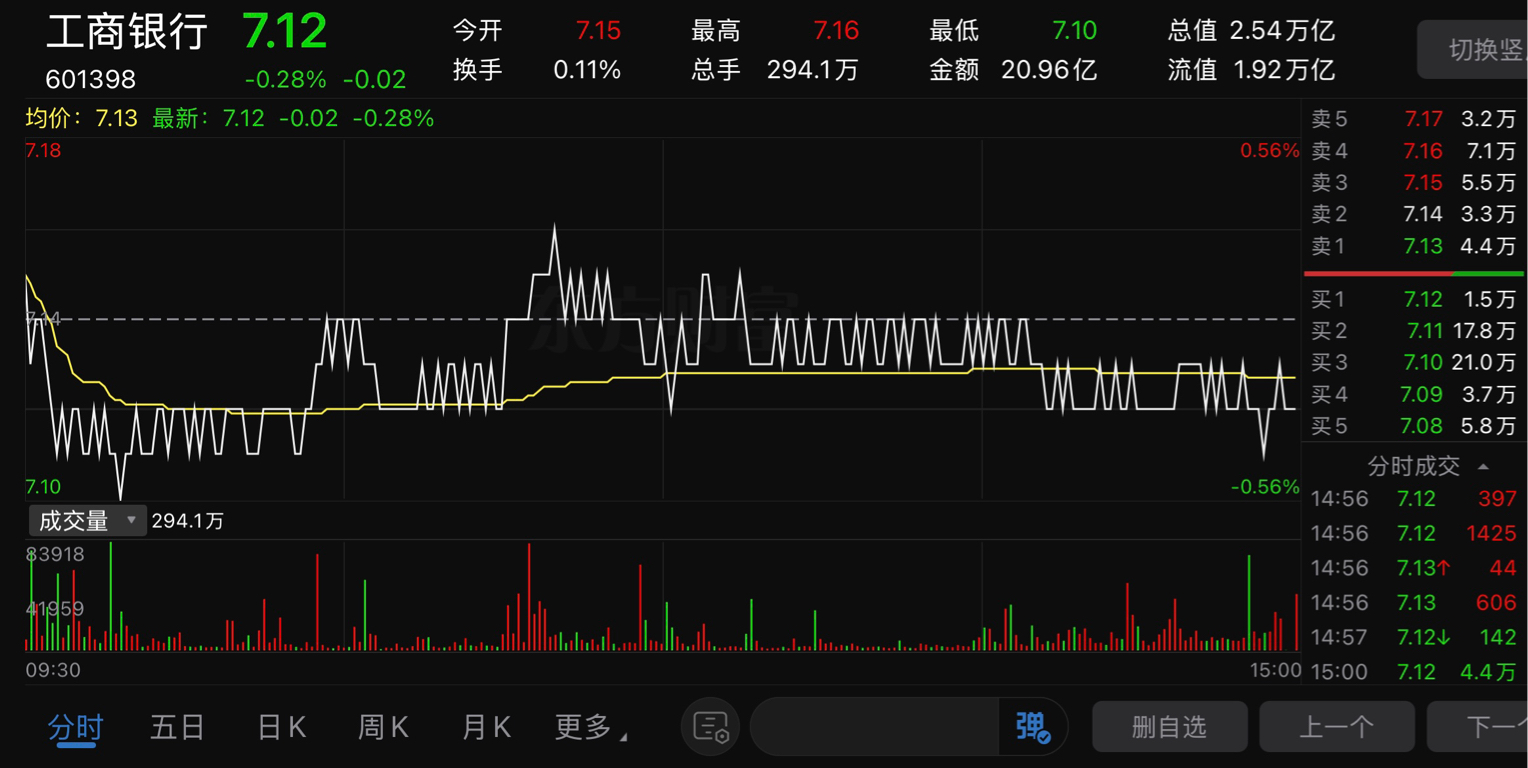Select the 买4 order row at 7.09
The width and height of the screenshot is (1528, 768).
click(x=1414, y=394)
